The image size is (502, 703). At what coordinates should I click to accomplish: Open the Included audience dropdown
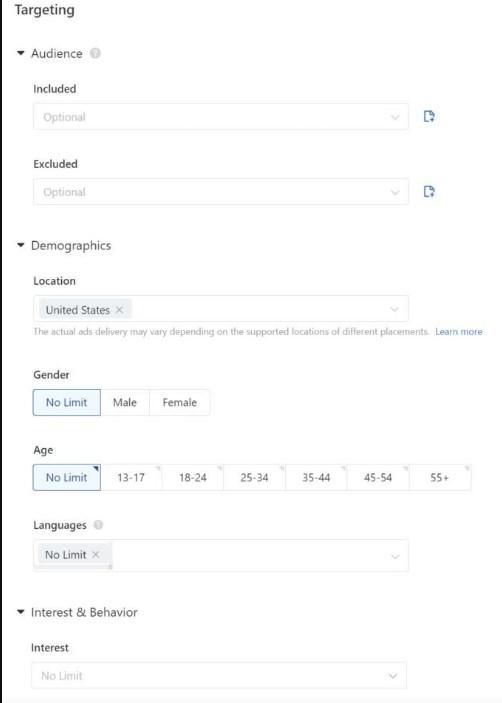[x=221, y=117]
